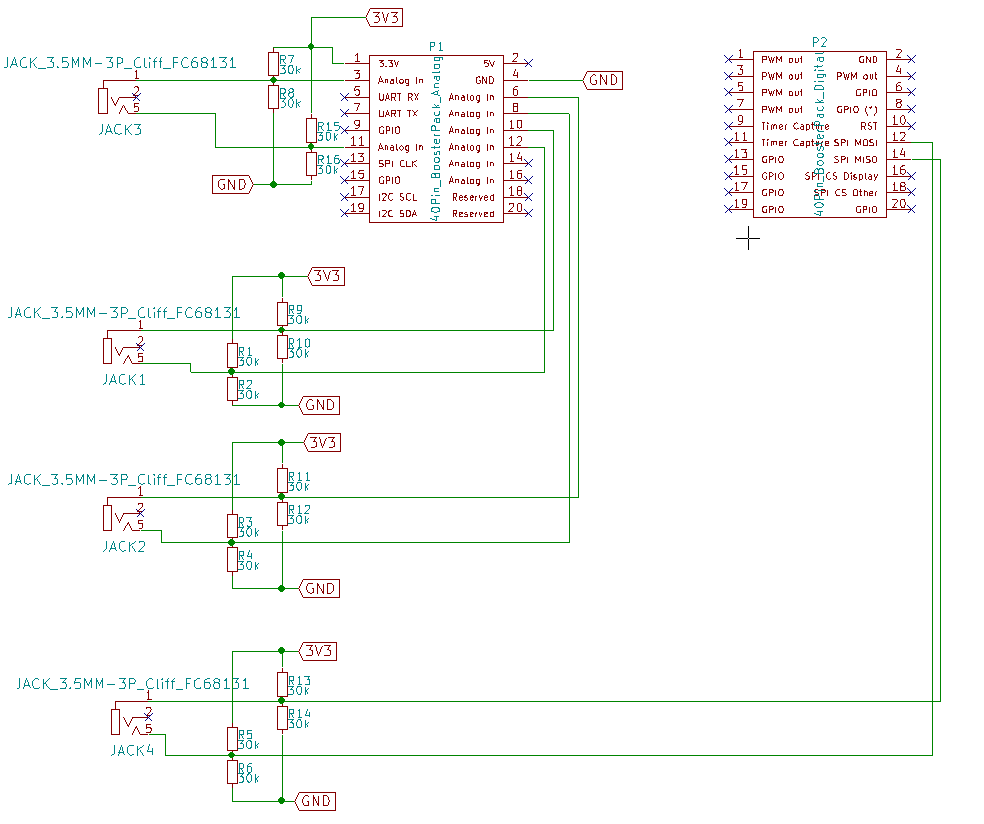Select resistor R2 symbol
The height and width of the screenshot is (824, 984).
(x=232, y=388)
